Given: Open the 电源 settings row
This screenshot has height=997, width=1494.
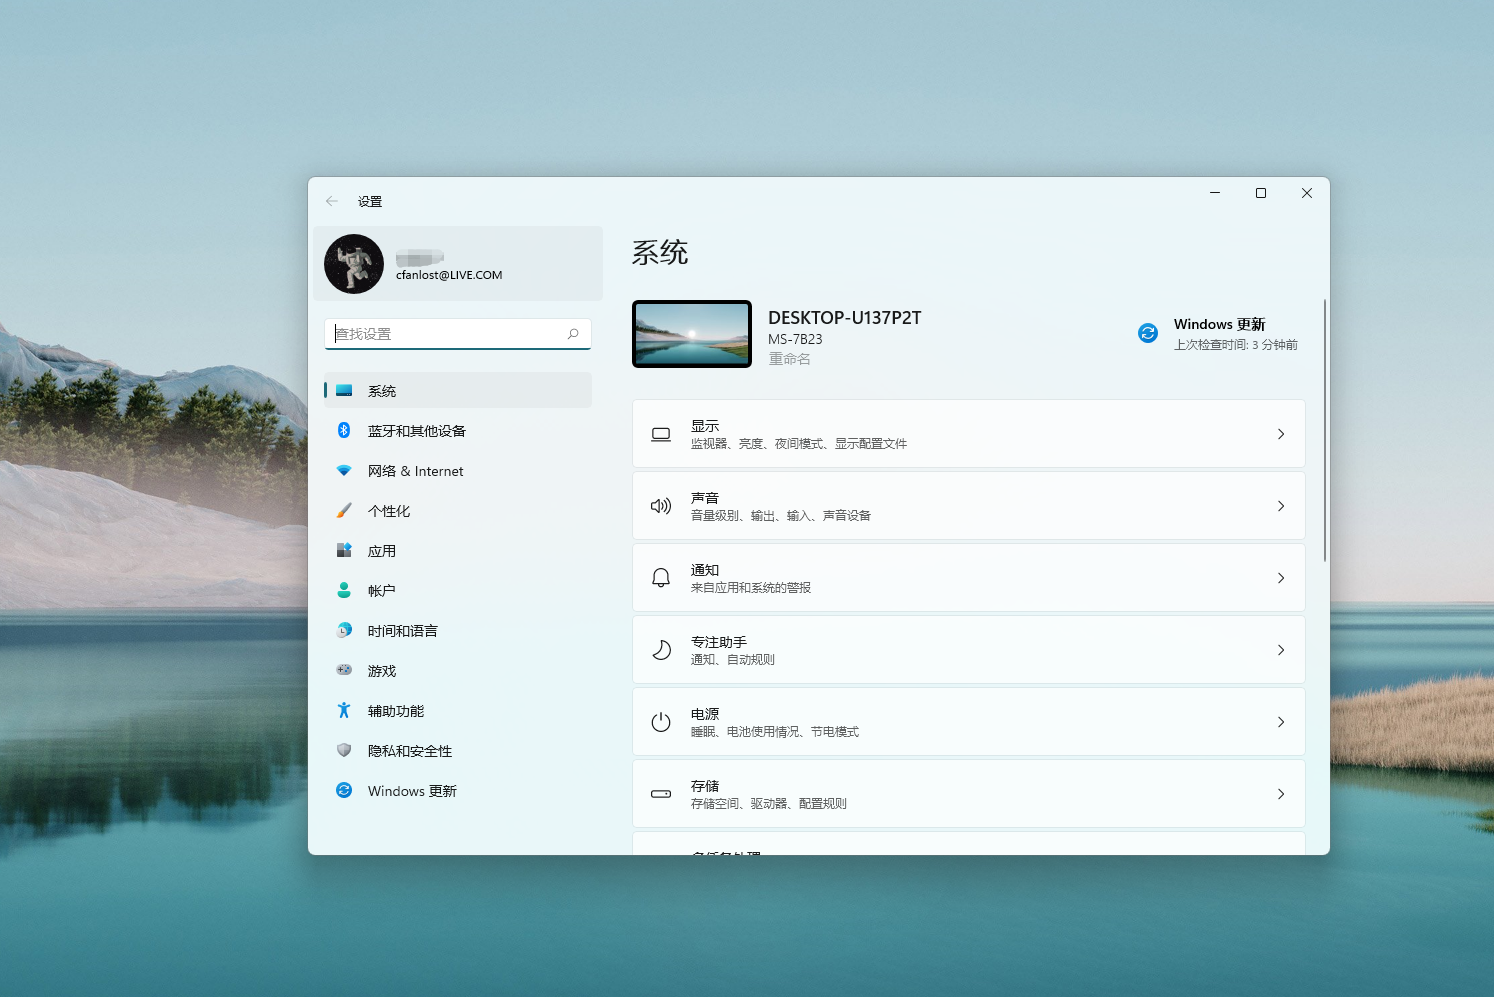Looking at the screenshot, I should pos(969,722).
